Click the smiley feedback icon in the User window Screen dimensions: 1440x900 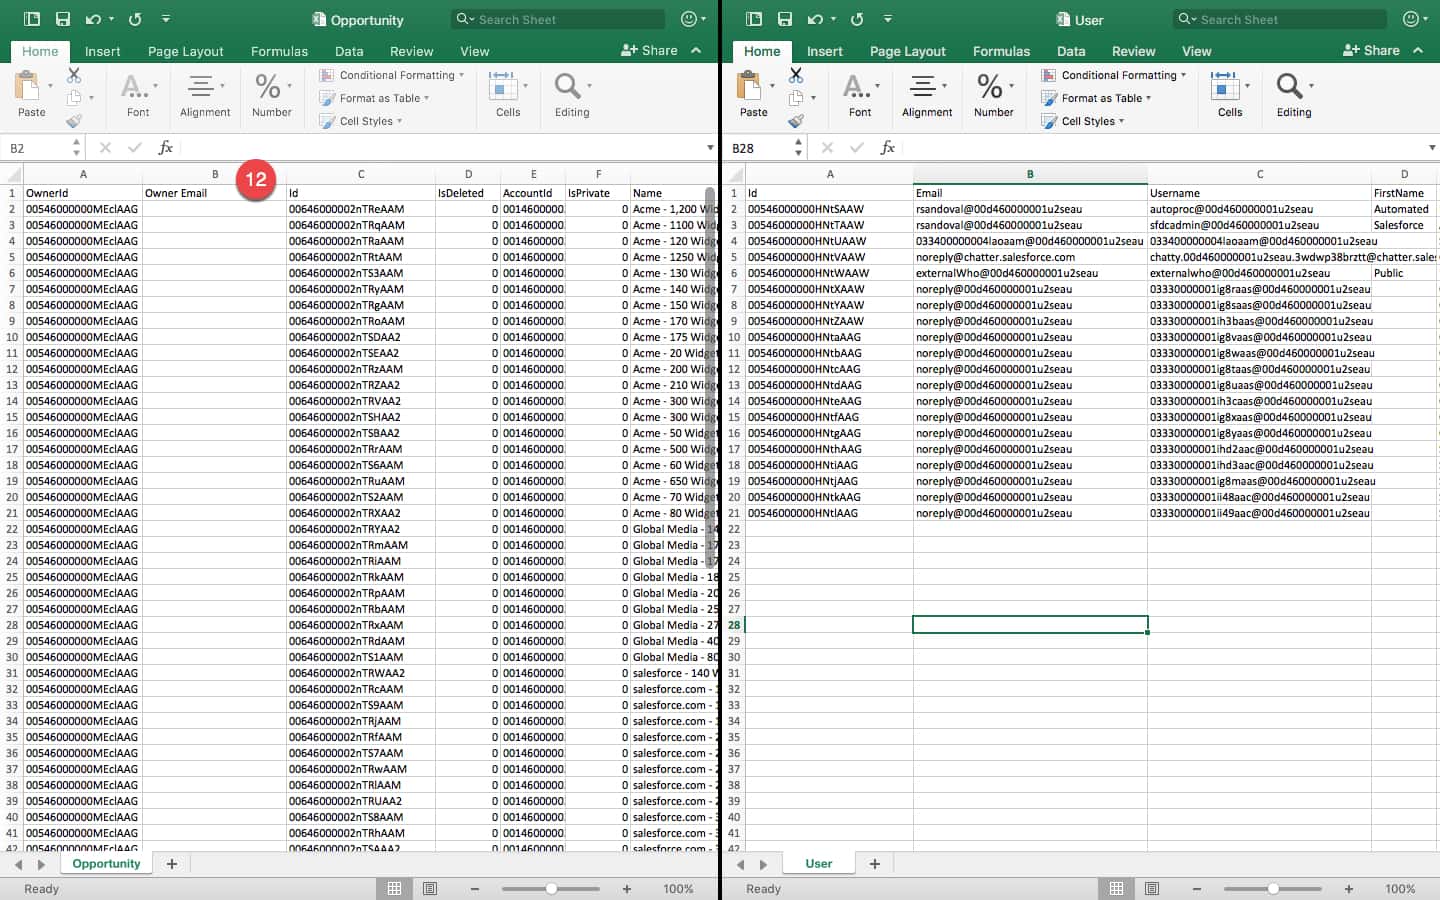pyautogui.click(x=1410, y=19)
